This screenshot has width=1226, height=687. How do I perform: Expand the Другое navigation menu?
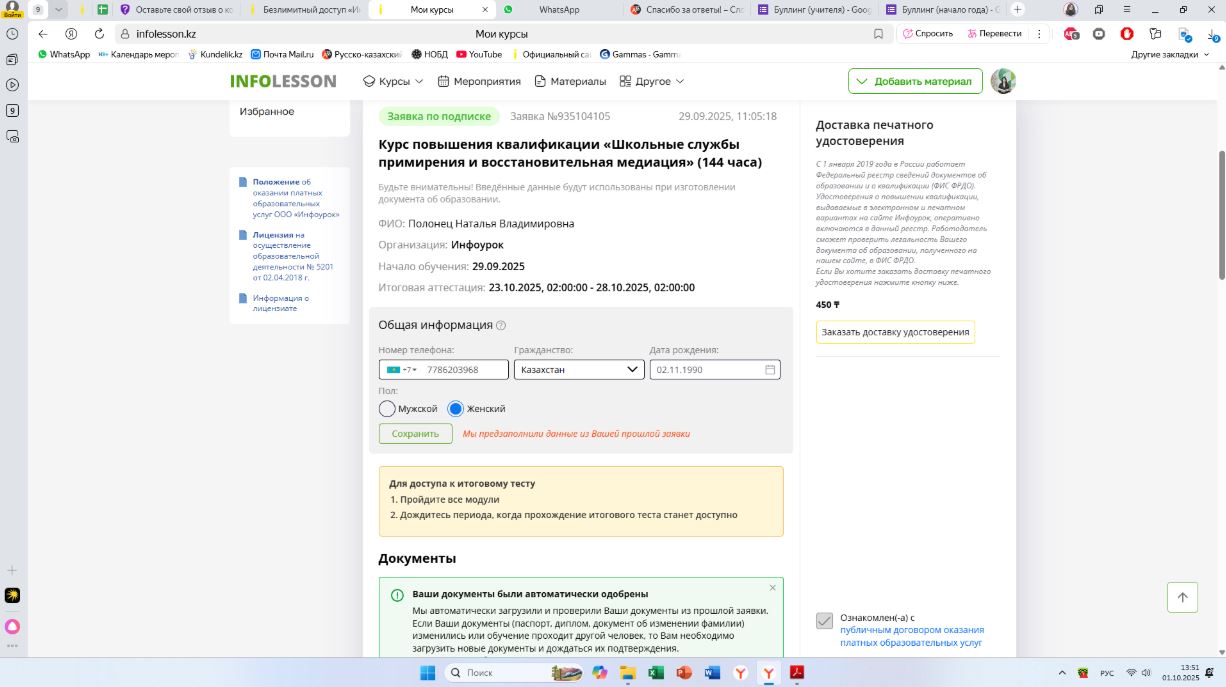pyautogui.click(x=652, y=81)
